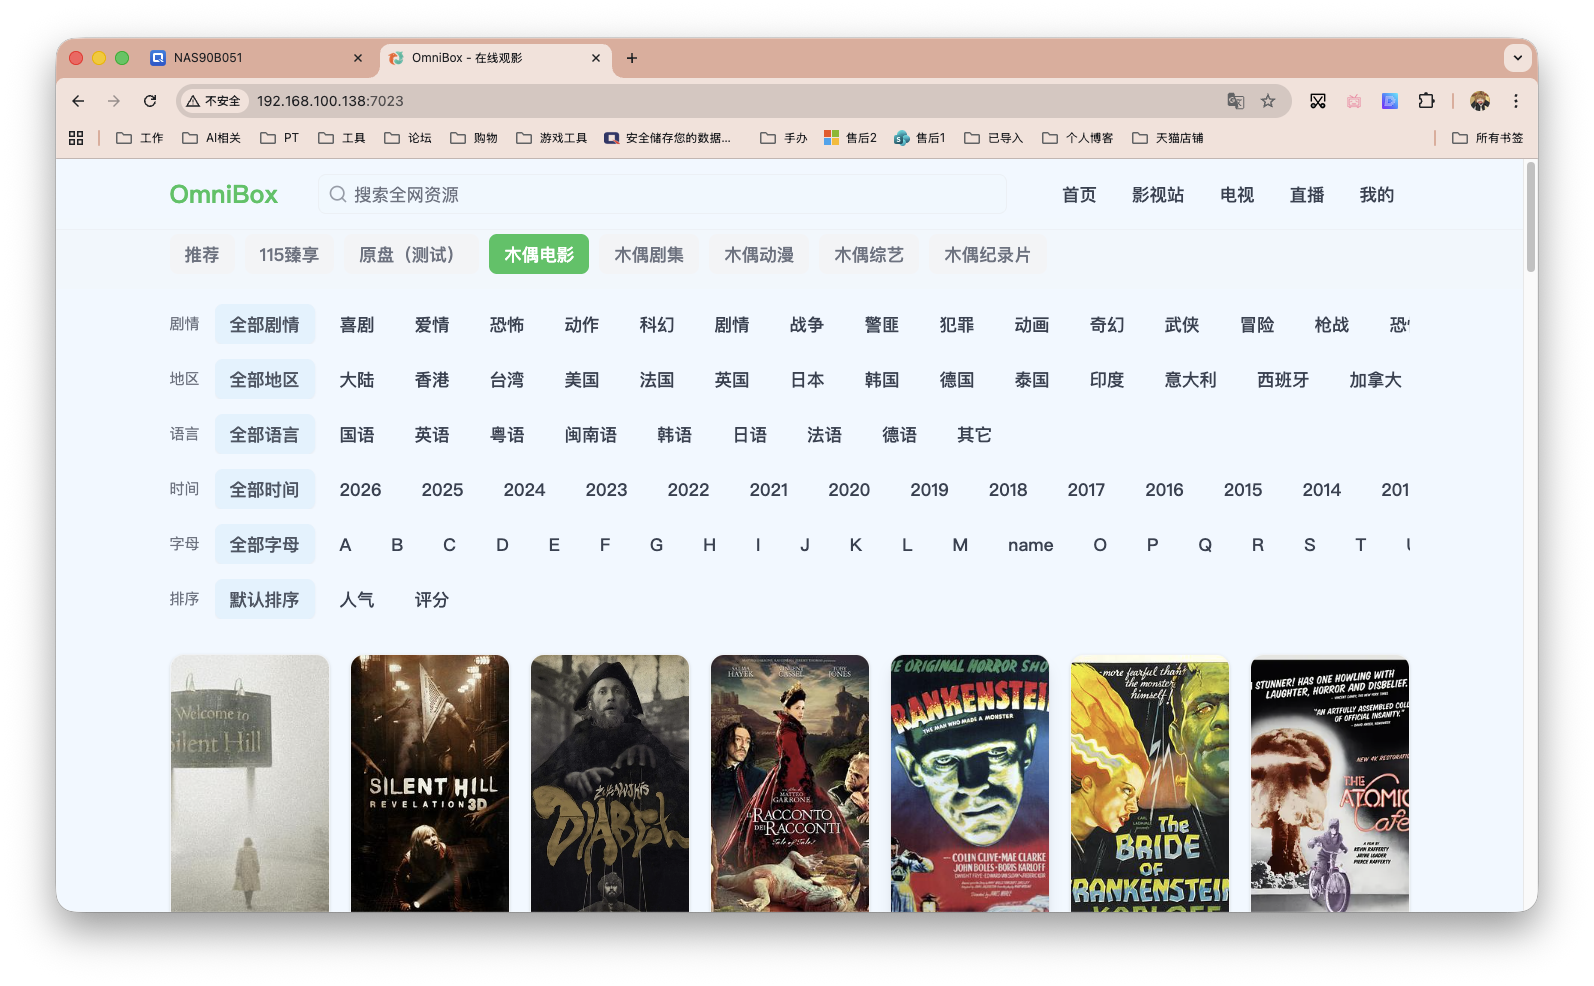Click the OmniBox logo link
Viewport: 1594px width, 986px height.
(x=224, y=195)
